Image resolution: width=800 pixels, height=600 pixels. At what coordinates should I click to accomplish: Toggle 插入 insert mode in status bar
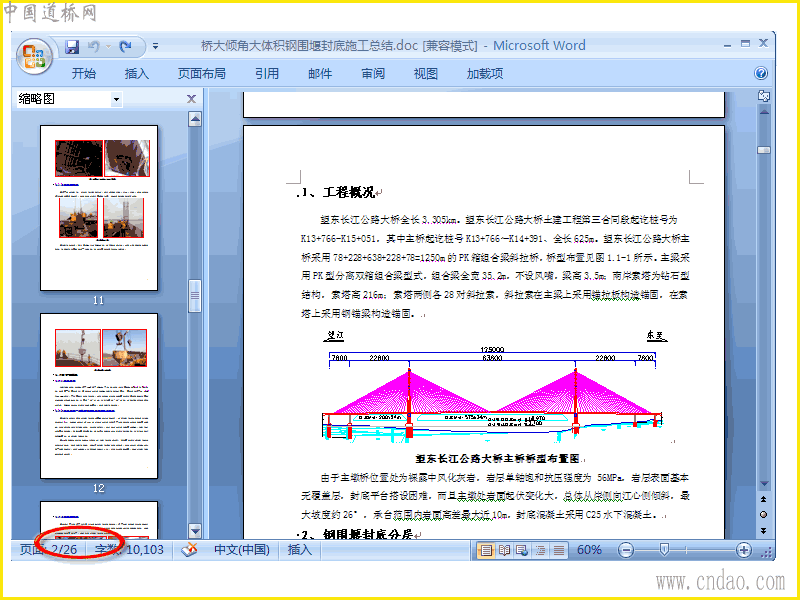click(299, 549)
